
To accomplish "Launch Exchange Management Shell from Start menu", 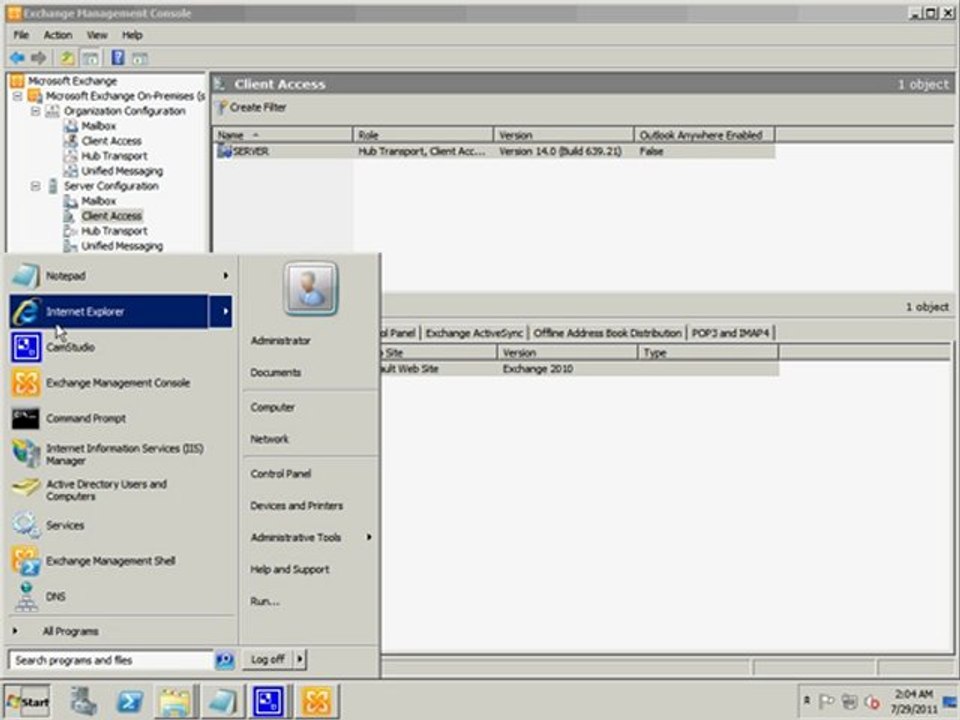I will point(119,561).
